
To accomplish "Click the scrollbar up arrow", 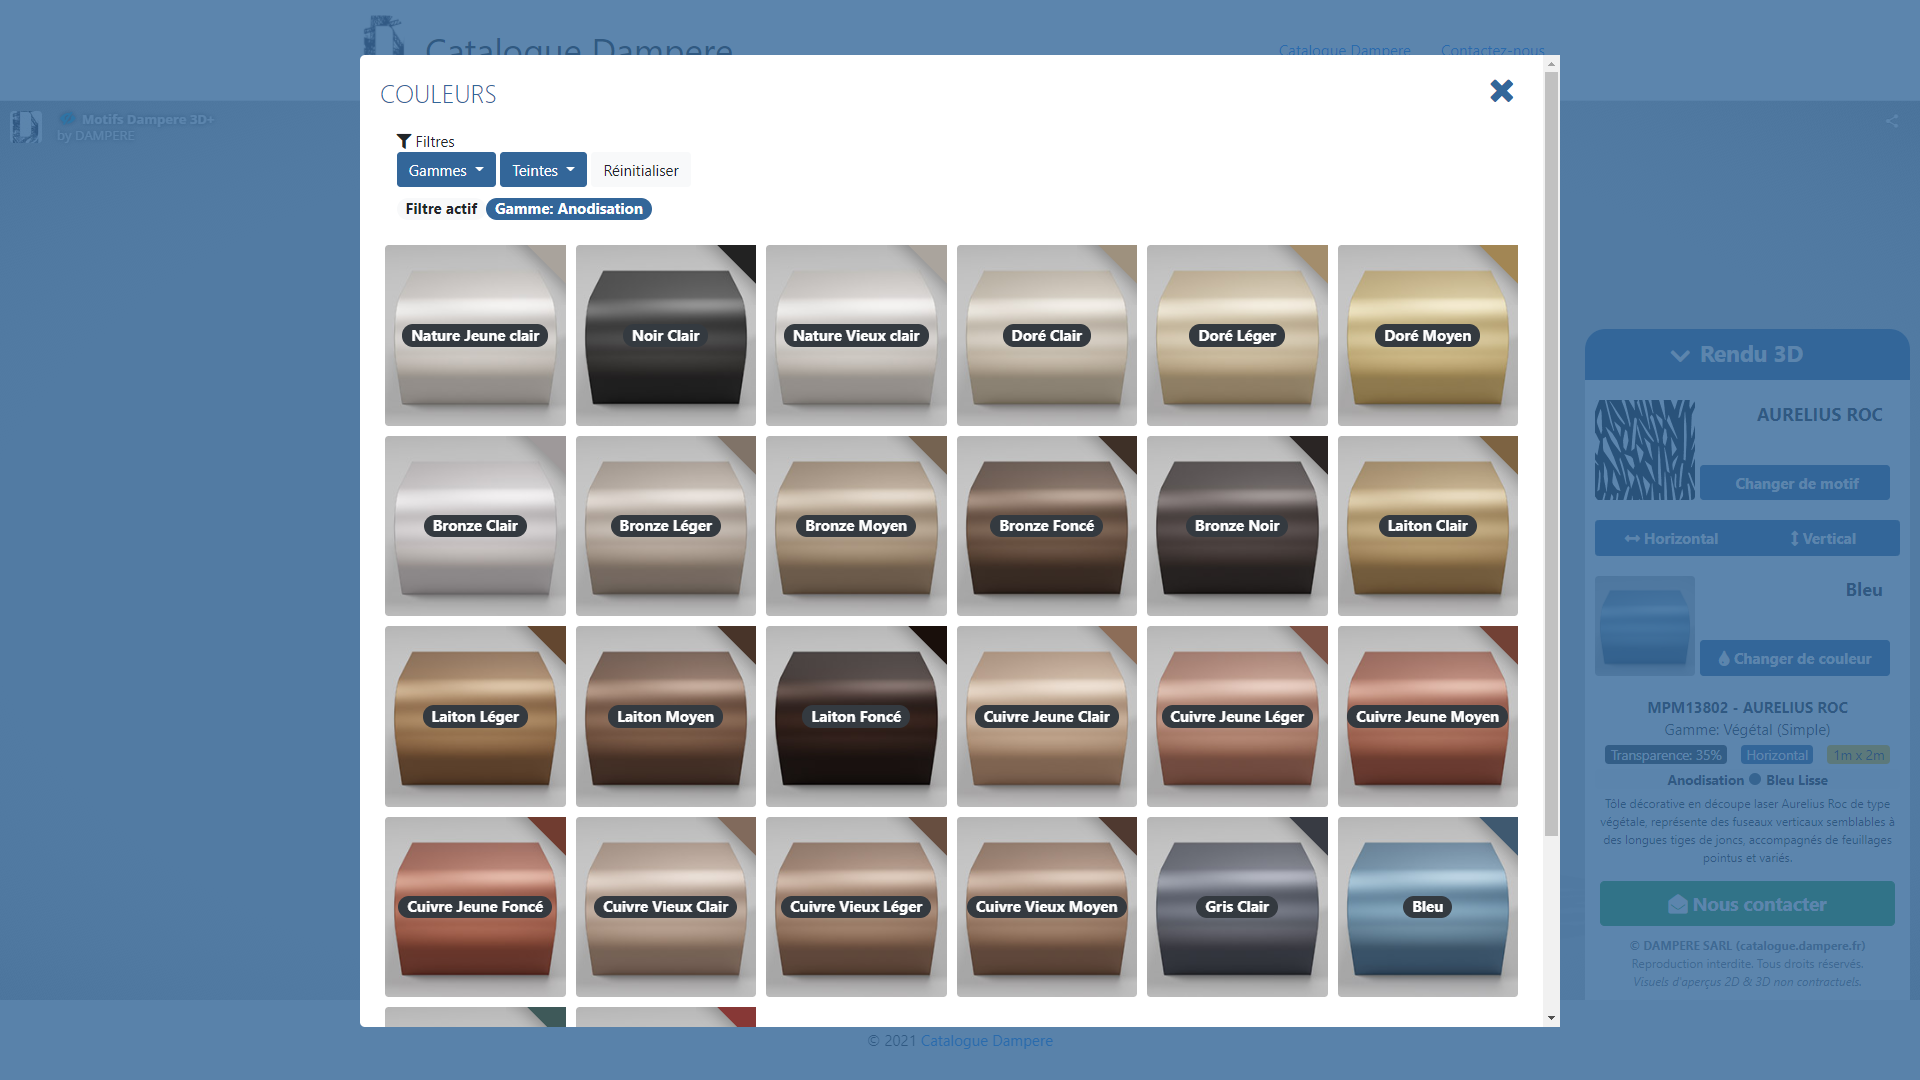I will 1551,64.
